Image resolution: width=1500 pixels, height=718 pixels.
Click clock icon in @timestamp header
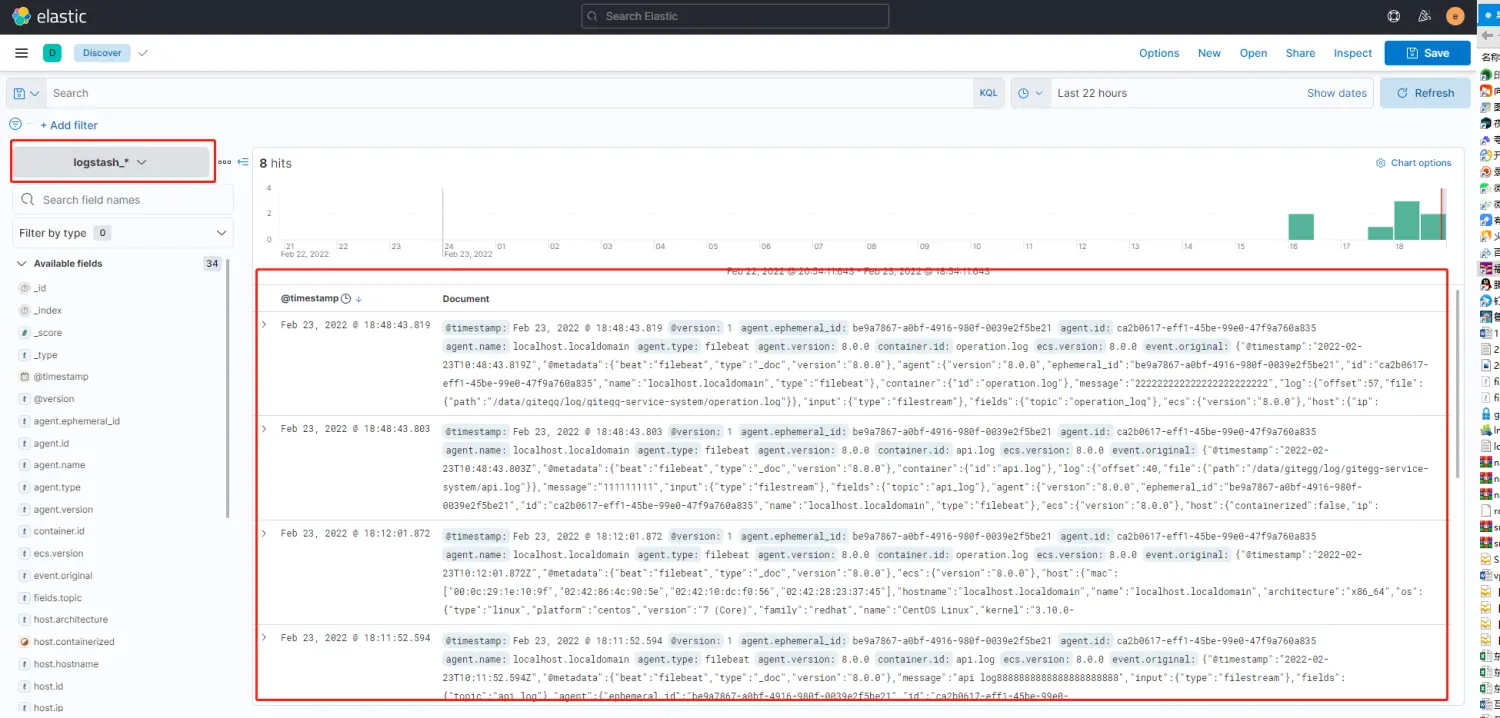pyautogui.click(x=346, y=299)
